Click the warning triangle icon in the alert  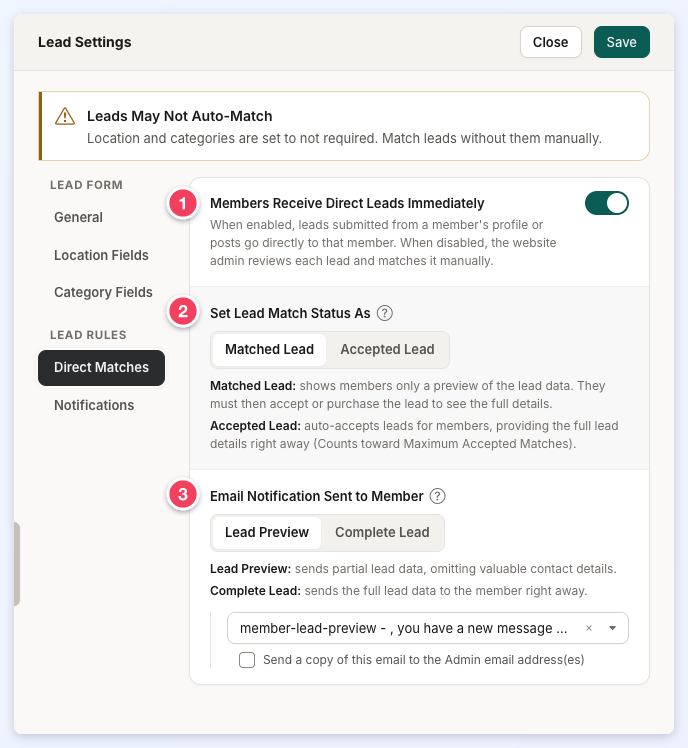(x=65, y=116)
